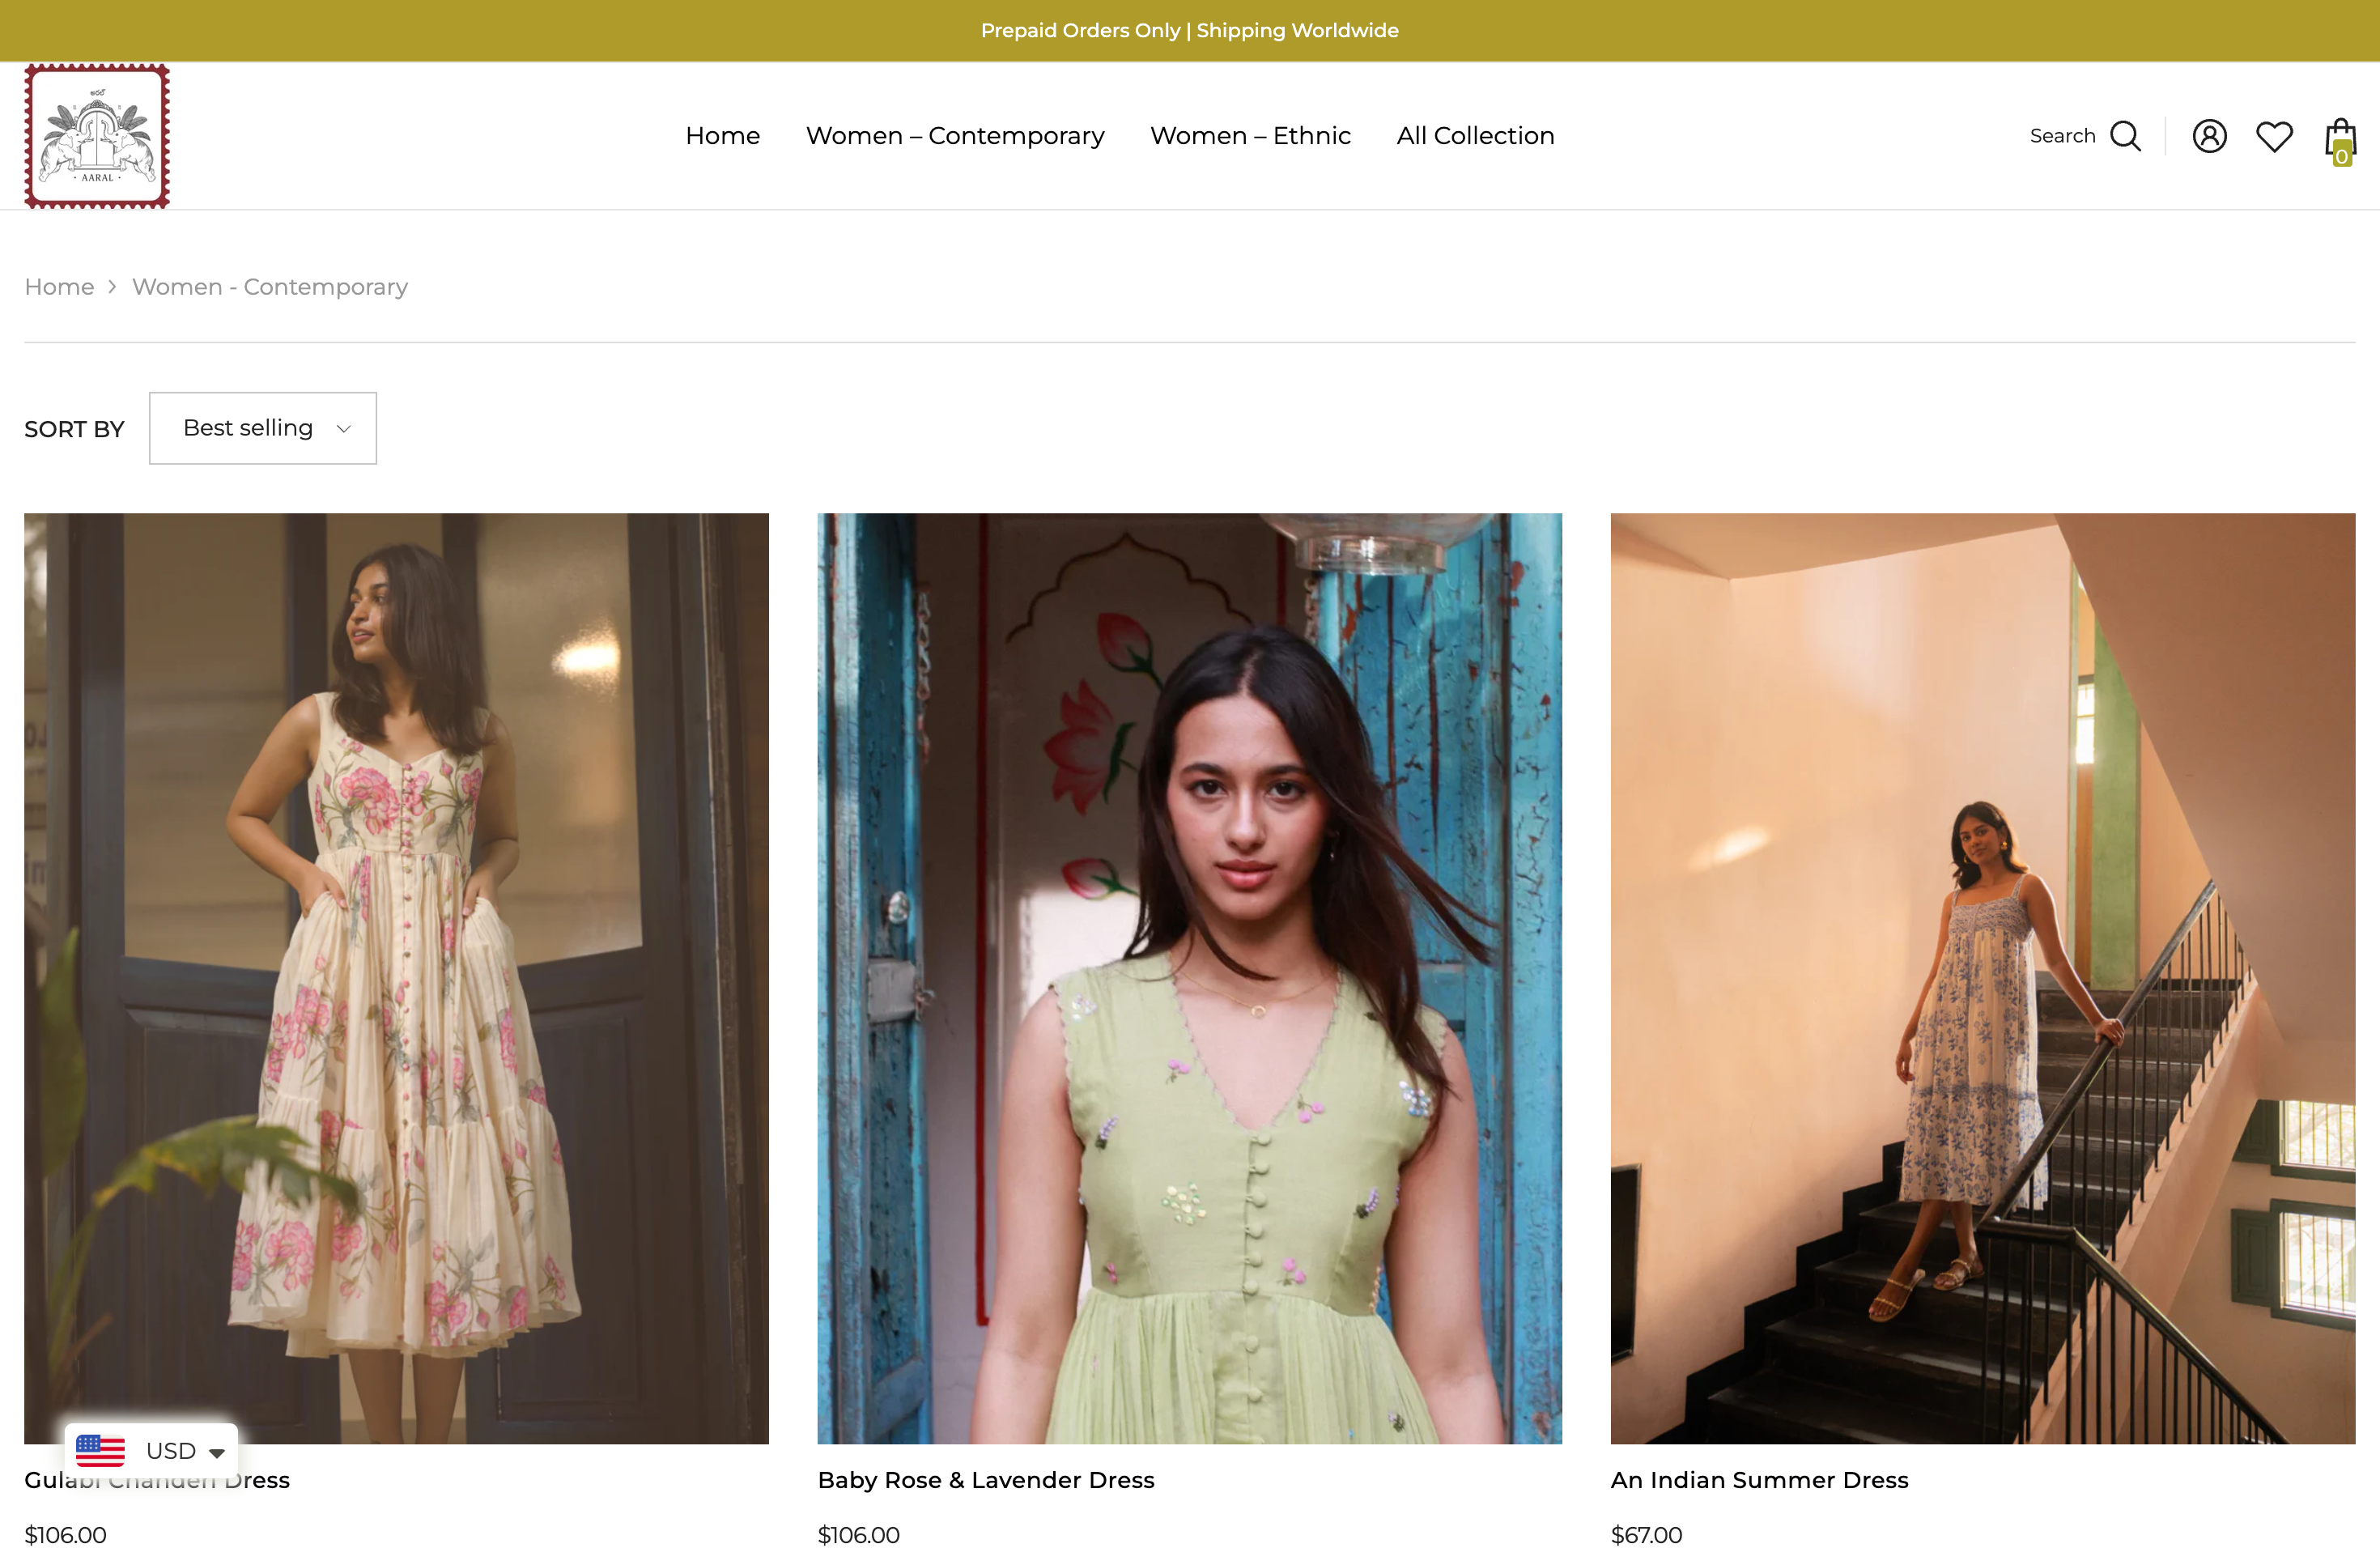The height and width of the screenshot is (1548, 2380).
Task: Open Women – Contemporary menu
Action: (x=954, y=136)
